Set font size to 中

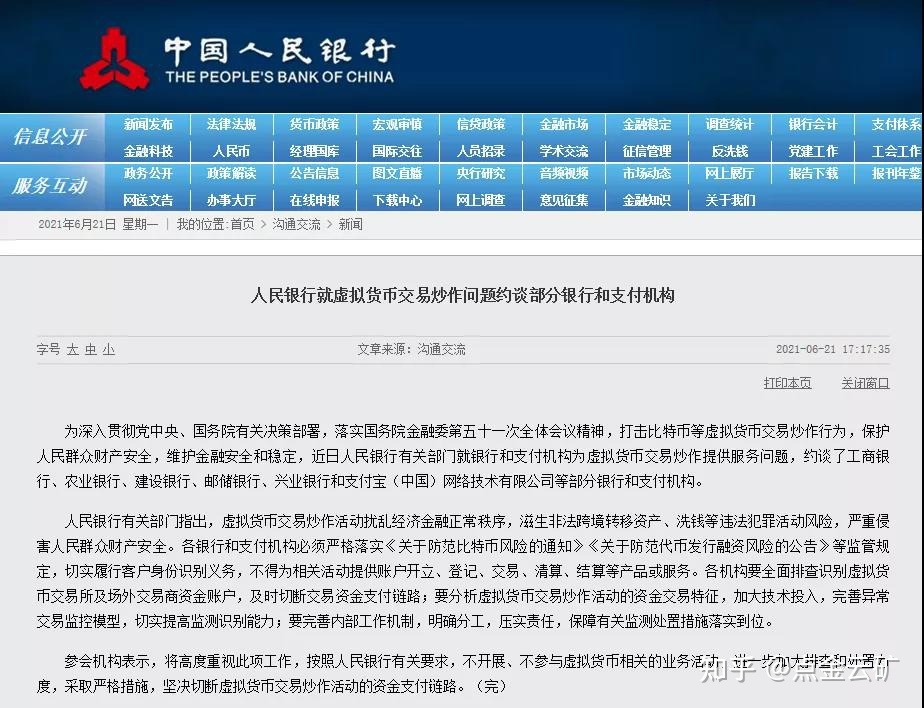(90, 350)
